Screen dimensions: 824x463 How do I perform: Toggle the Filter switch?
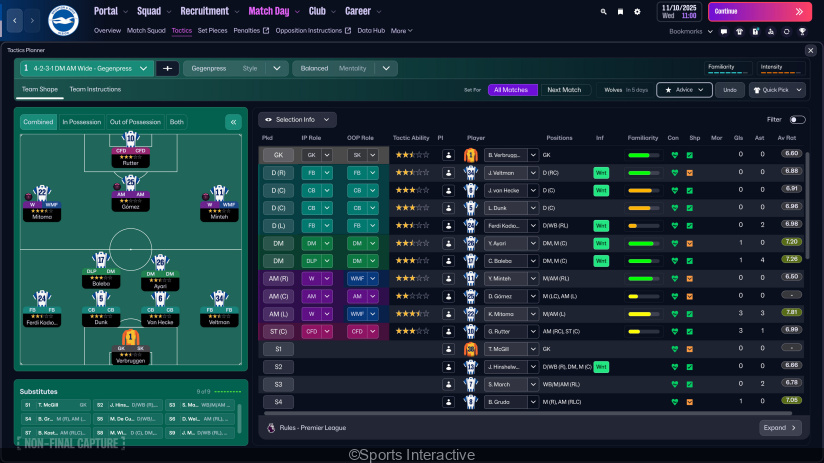(x=797, y=120)
